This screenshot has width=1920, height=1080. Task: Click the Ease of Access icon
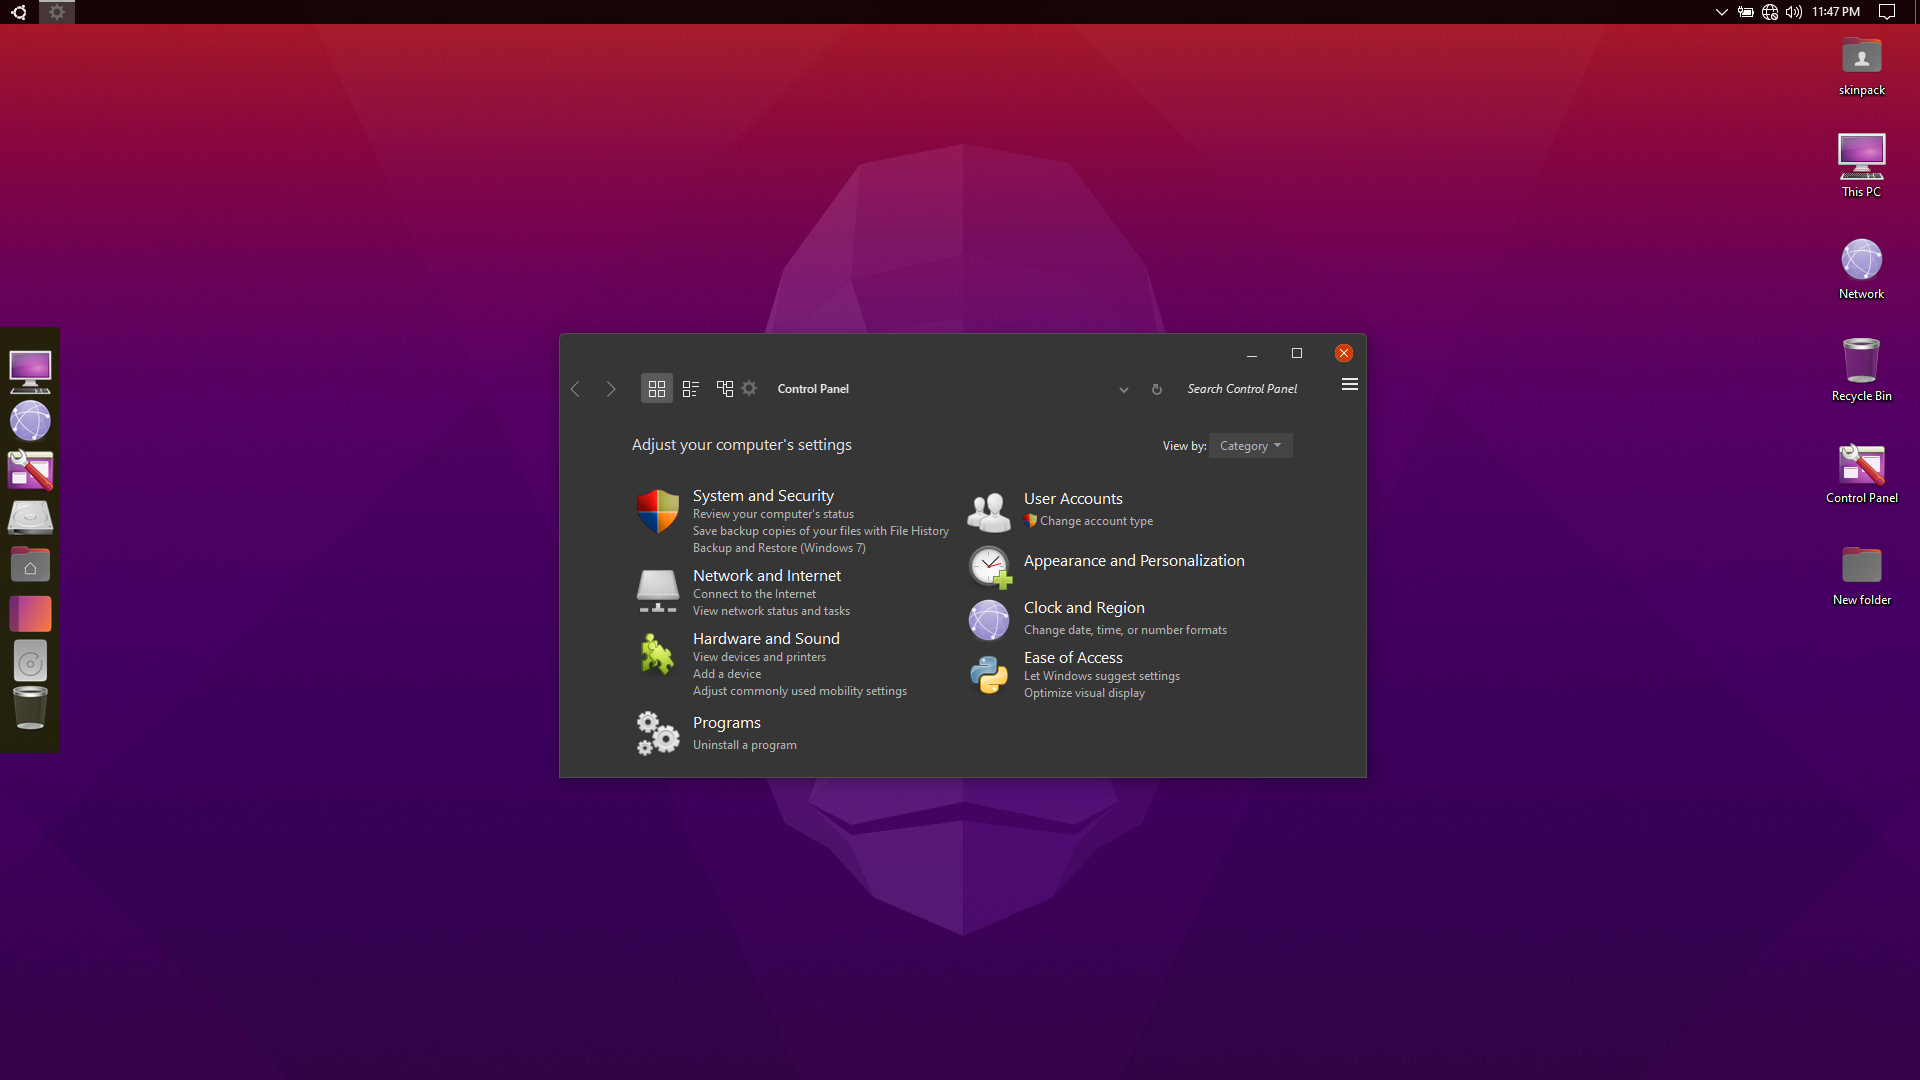click(988, 675)
